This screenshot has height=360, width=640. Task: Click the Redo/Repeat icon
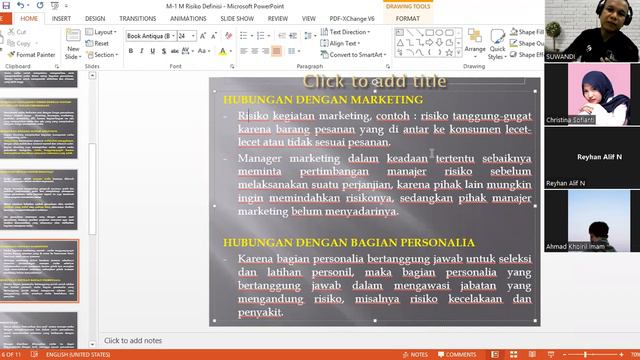(40, 5)
